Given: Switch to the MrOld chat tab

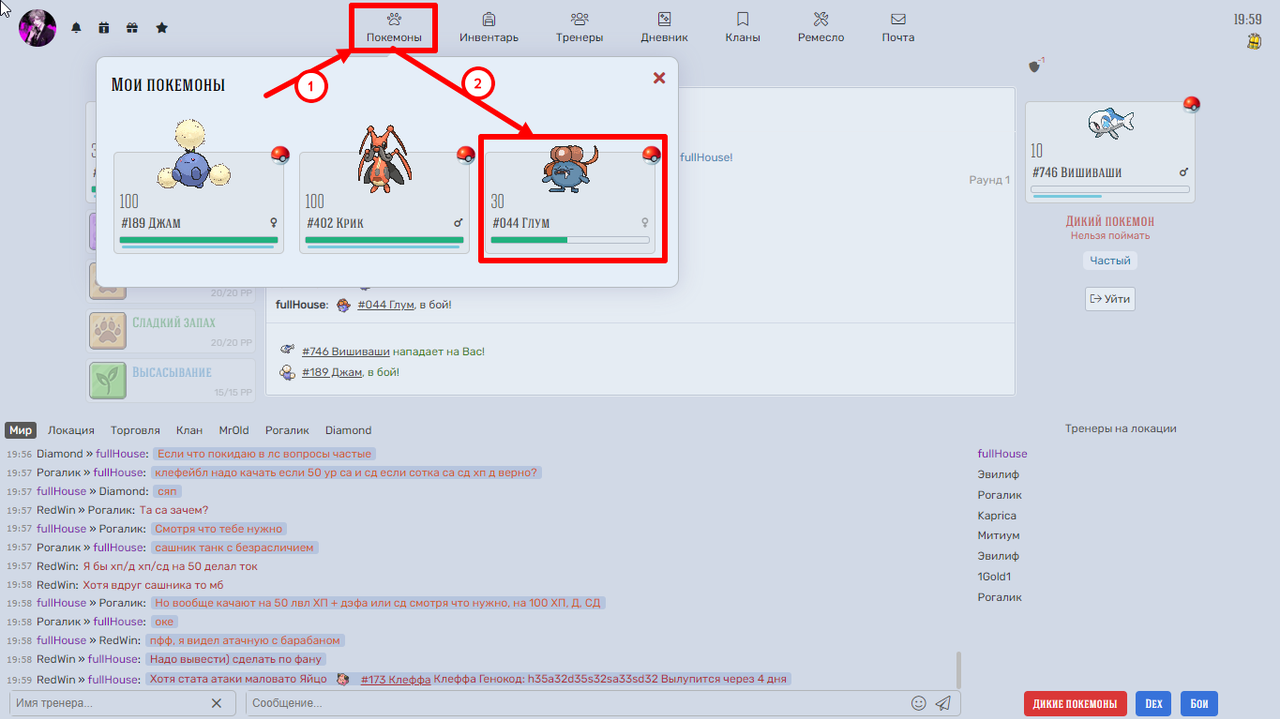Looking at the screenshot, I should tap(234, 430).
